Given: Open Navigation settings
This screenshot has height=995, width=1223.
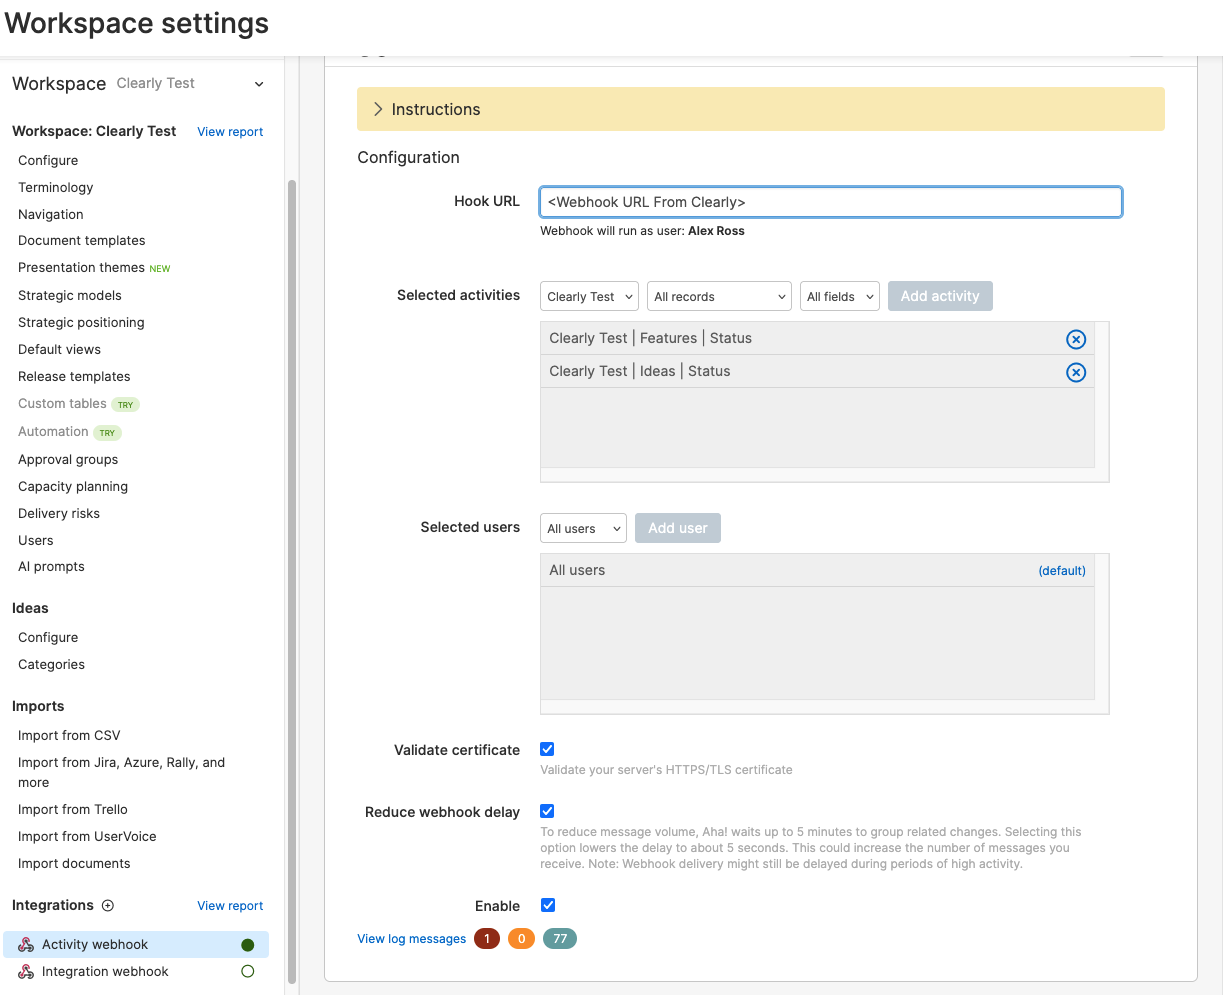Looking at the screenshot, I should pos(51,214).
